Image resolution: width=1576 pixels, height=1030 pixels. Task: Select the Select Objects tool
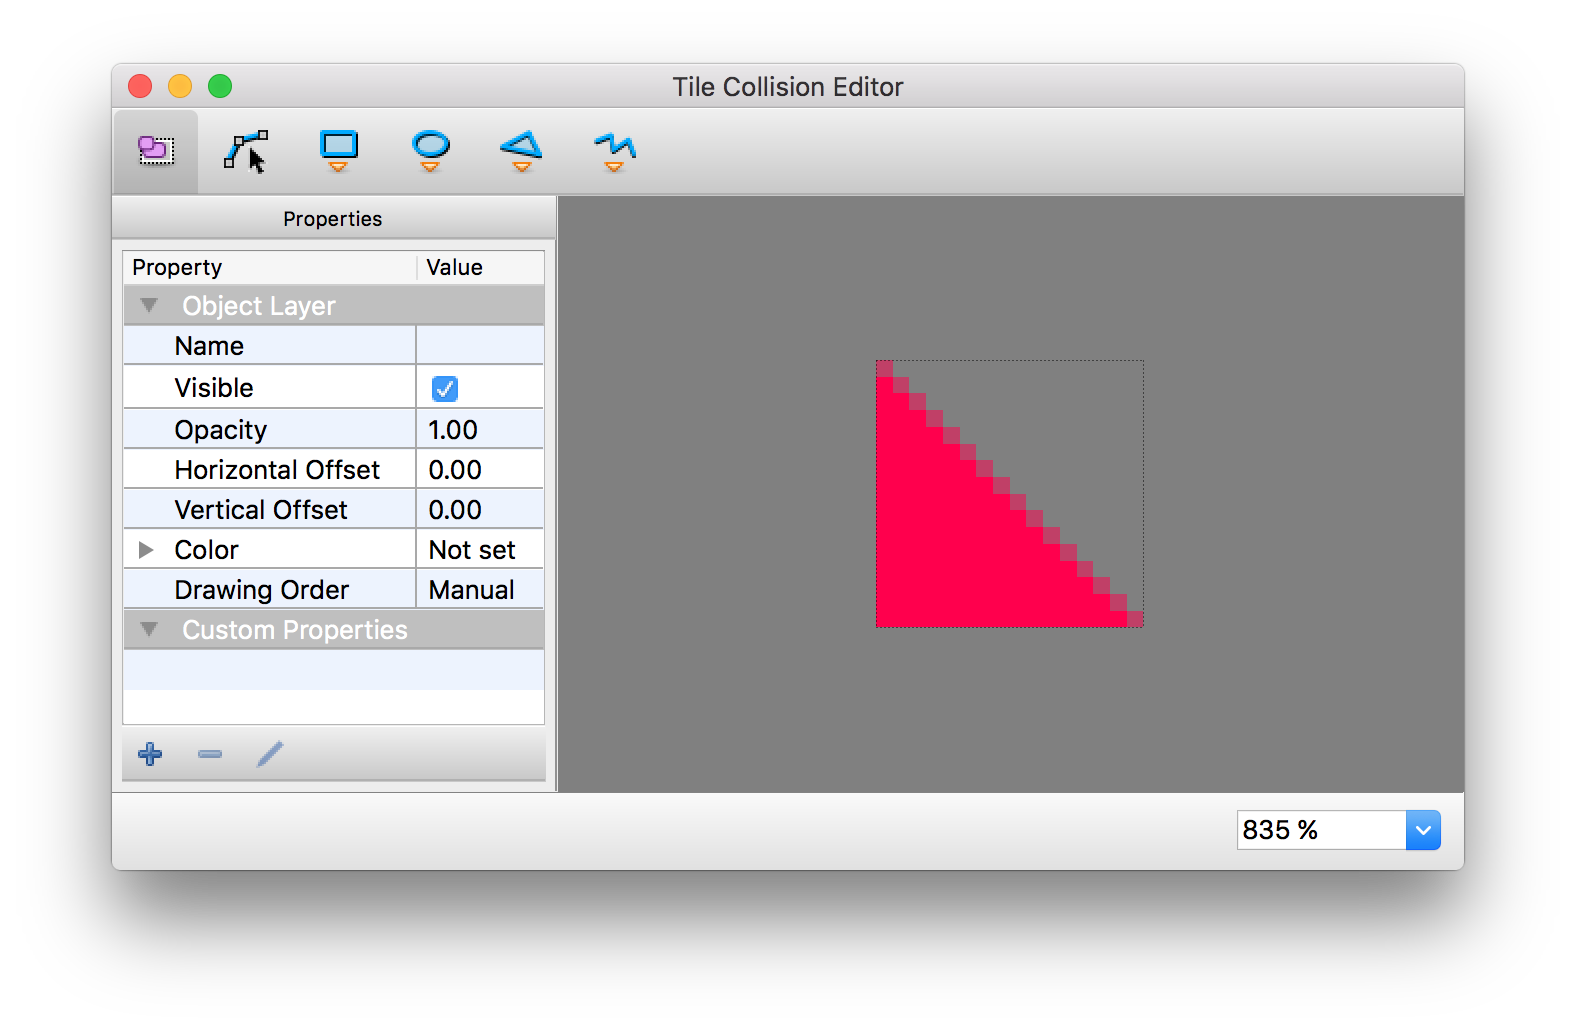click(155, 151)
